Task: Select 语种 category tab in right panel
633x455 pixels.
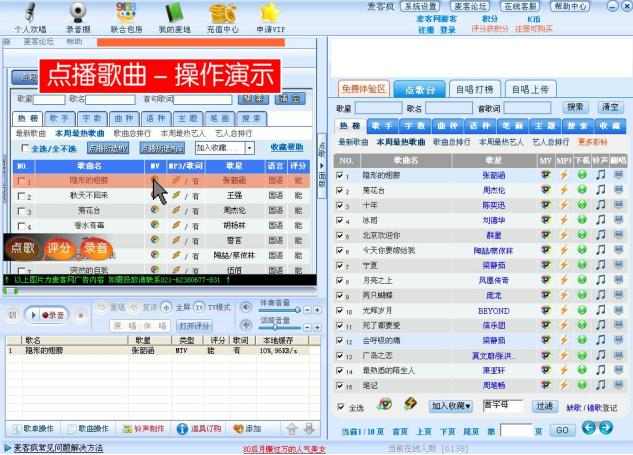Action: [480, 126]
